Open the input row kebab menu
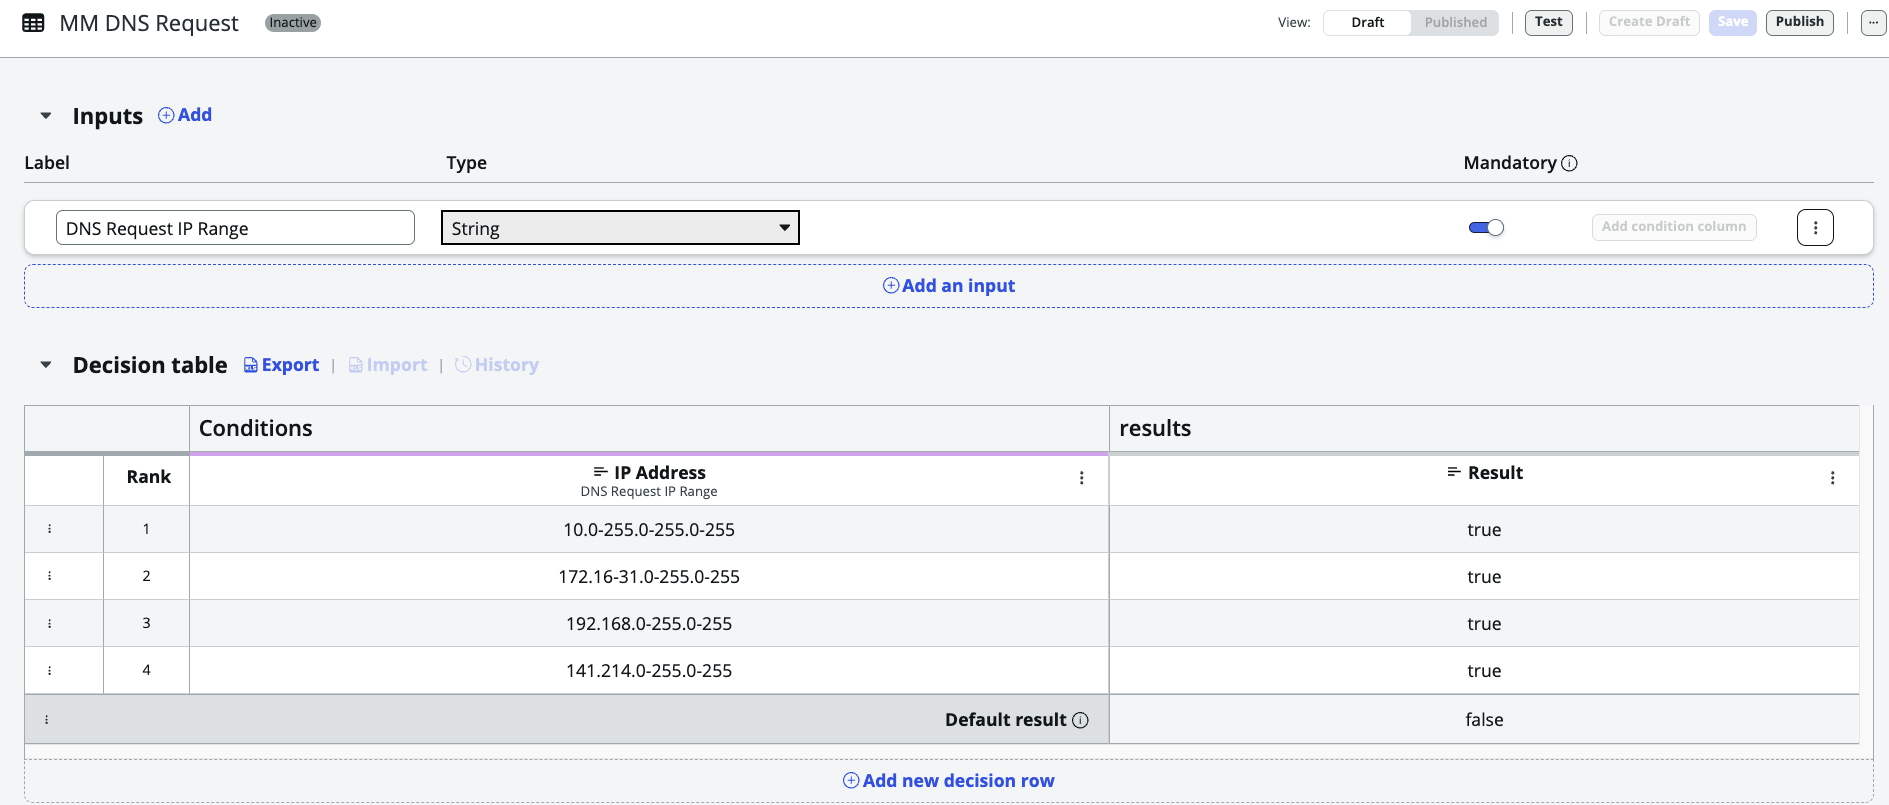Screen dimensions: 1889x805 (x=1814, y=228)
